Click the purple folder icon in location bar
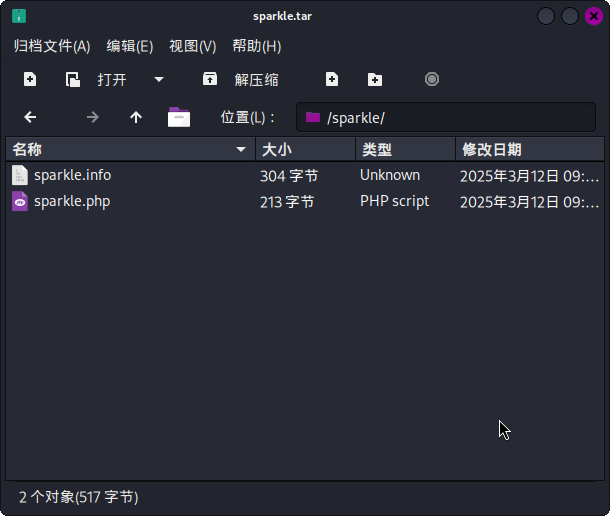The height and width of the screenshot is (516, 610). click(313, 117)
